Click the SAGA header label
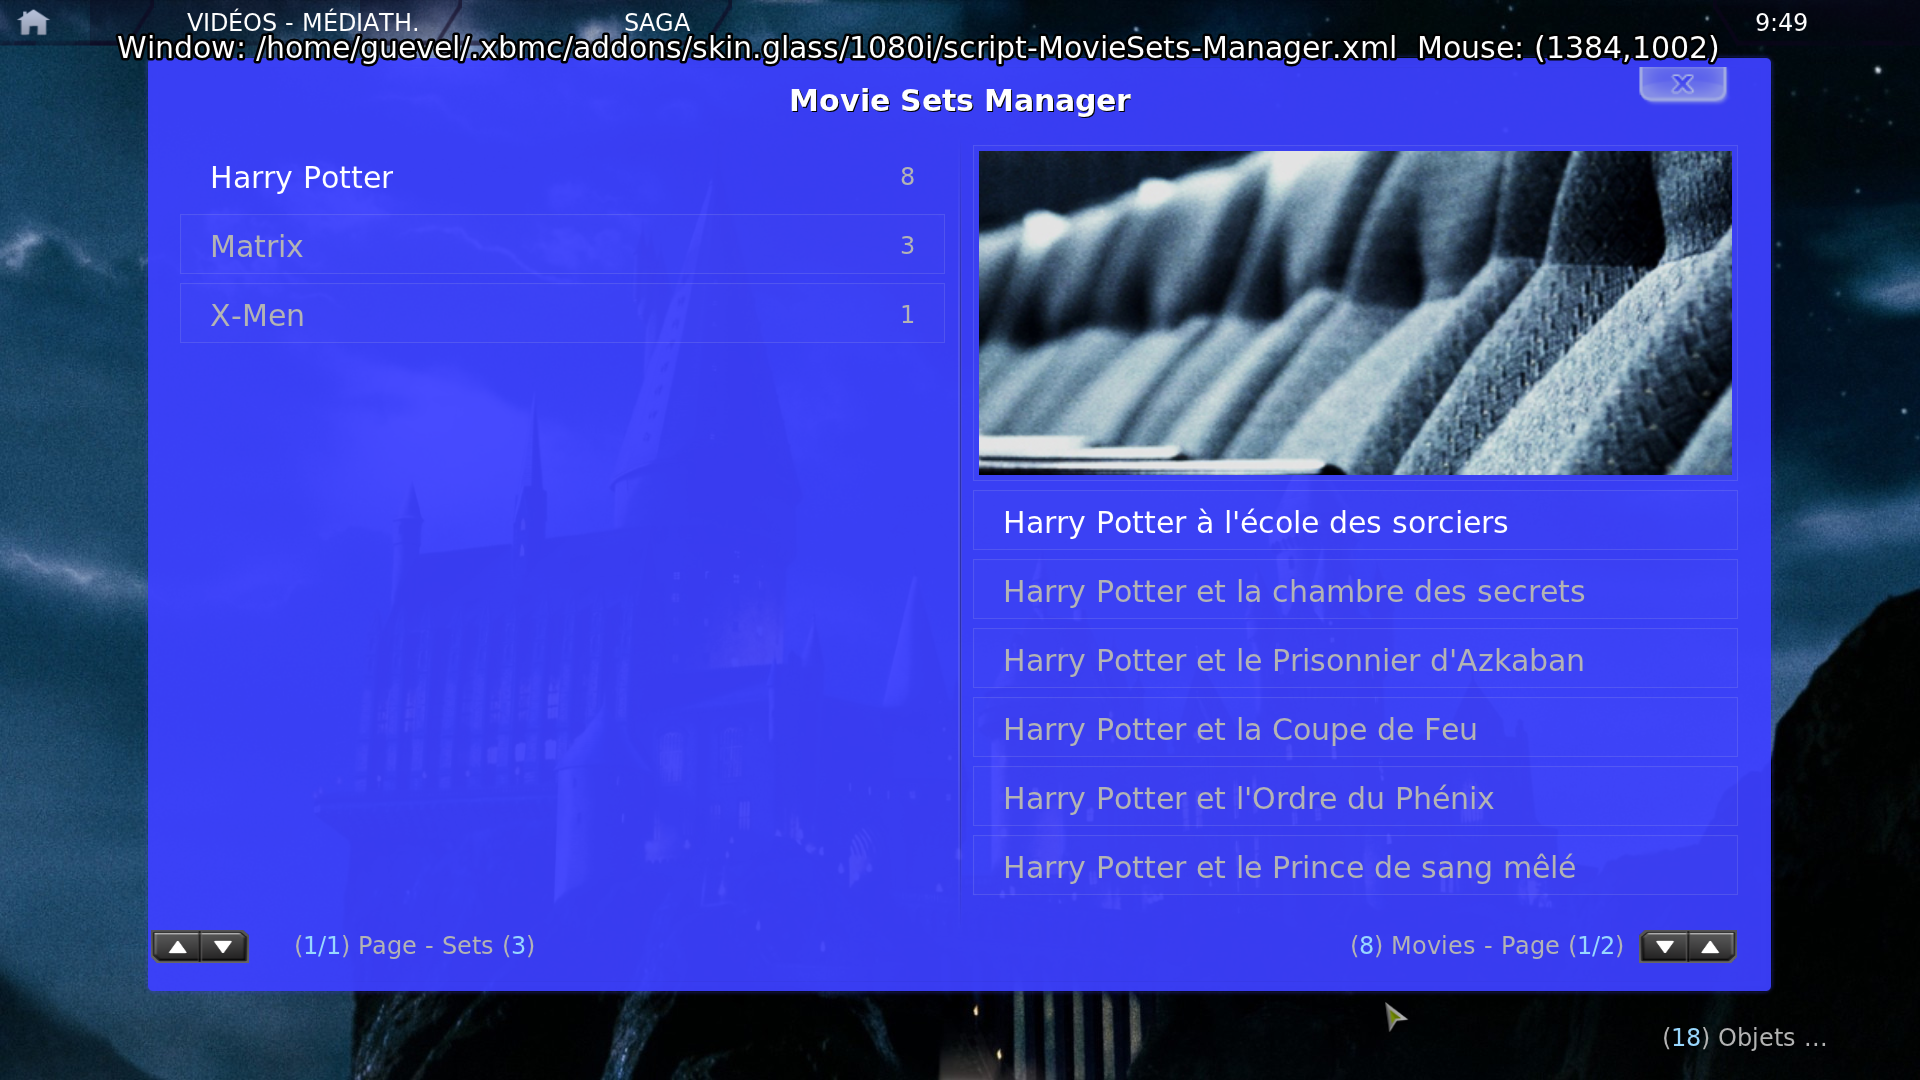Screen dimensions: 1920x1080 [657, 22]
